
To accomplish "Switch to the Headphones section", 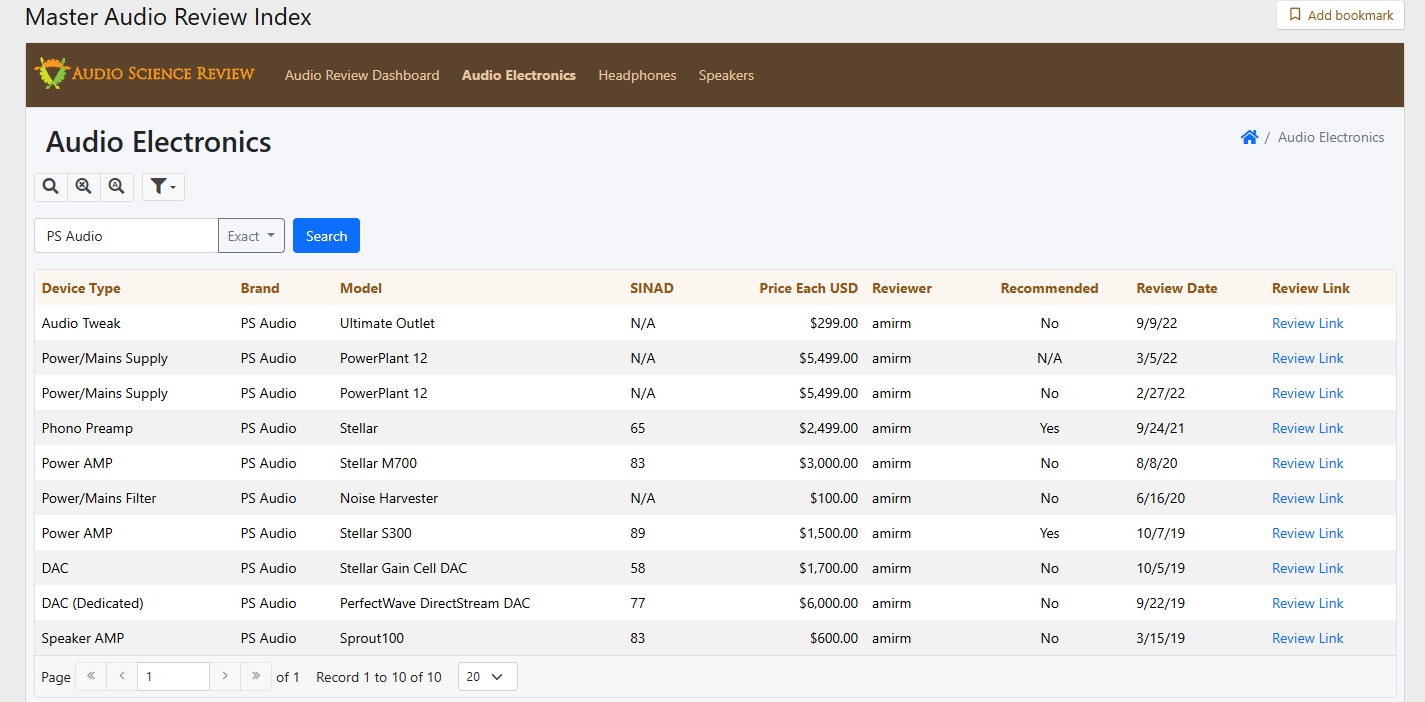I will tap(637, 75).
